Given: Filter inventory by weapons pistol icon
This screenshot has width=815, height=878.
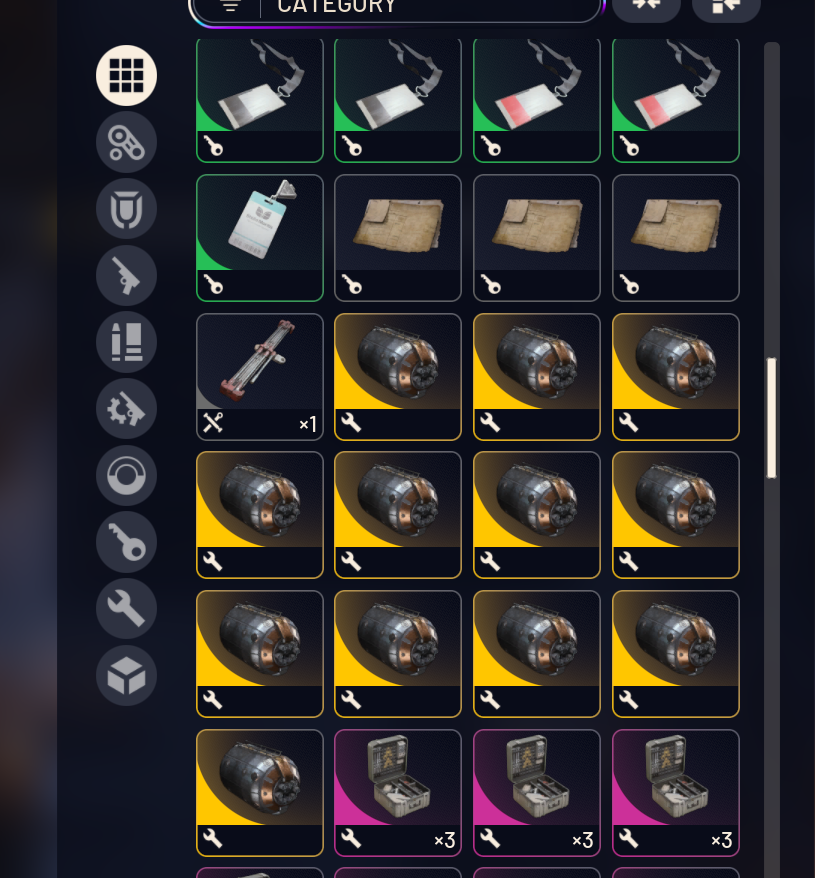Looking at the screenshot, I should click(x=126, y=275).
